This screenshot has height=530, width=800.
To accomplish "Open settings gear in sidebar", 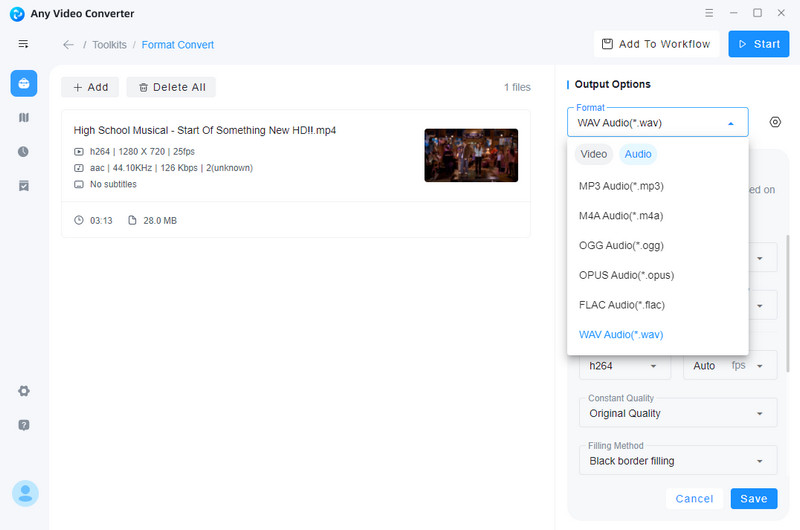I will (23, 391).
